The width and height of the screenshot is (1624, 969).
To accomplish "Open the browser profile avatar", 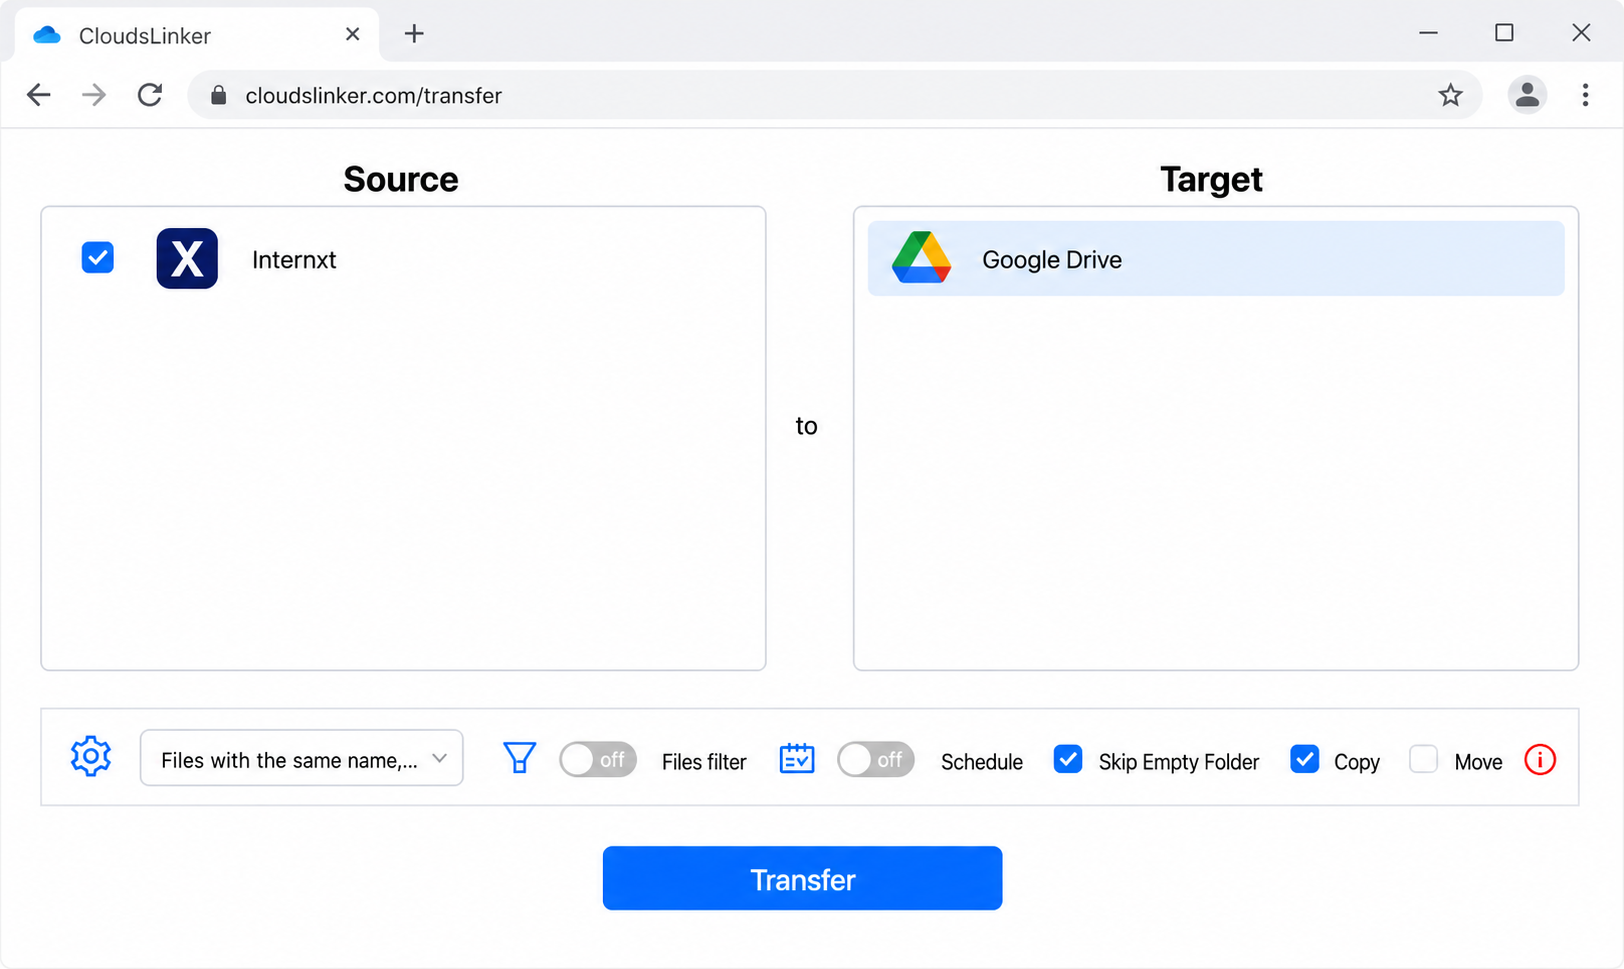I will (1527, 95).
